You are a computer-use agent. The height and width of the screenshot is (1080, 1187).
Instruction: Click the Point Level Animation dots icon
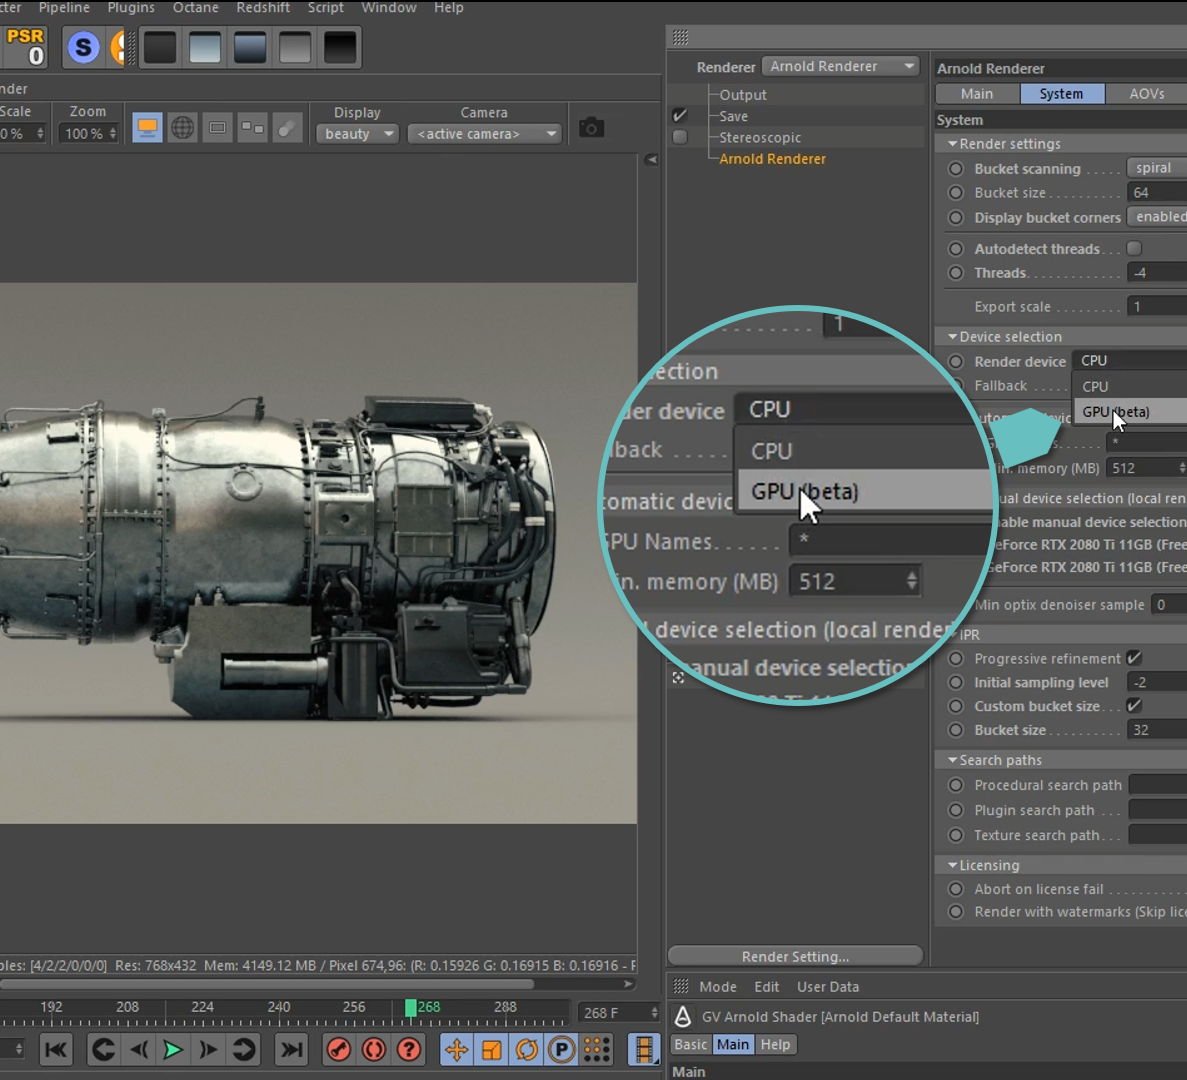pos(596,1050)
